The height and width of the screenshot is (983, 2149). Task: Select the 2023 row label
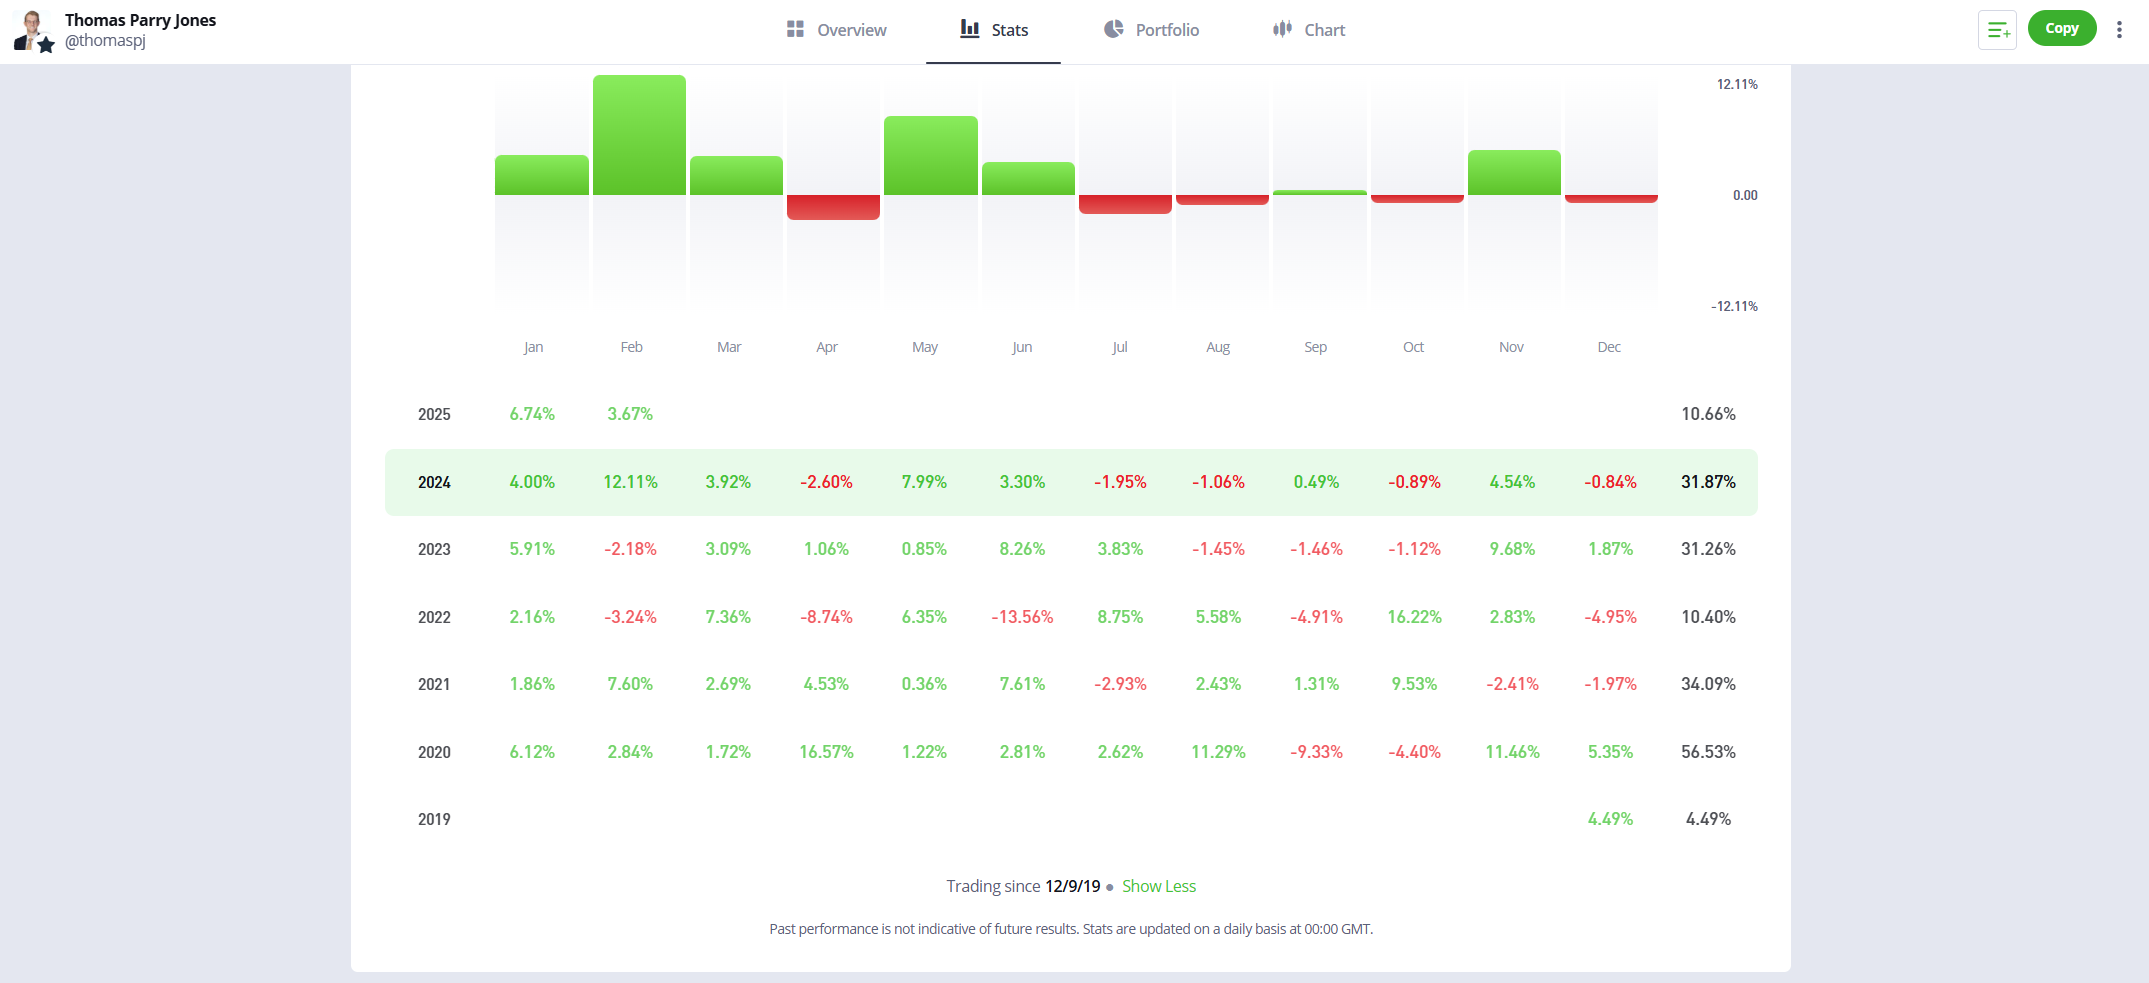pos(434,549)
